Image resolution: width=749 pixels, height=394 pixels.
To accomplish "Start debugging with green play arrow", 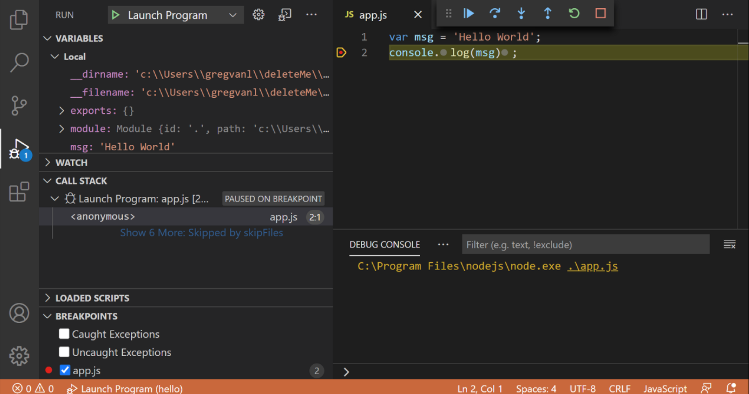I will (x=116, y=15).
